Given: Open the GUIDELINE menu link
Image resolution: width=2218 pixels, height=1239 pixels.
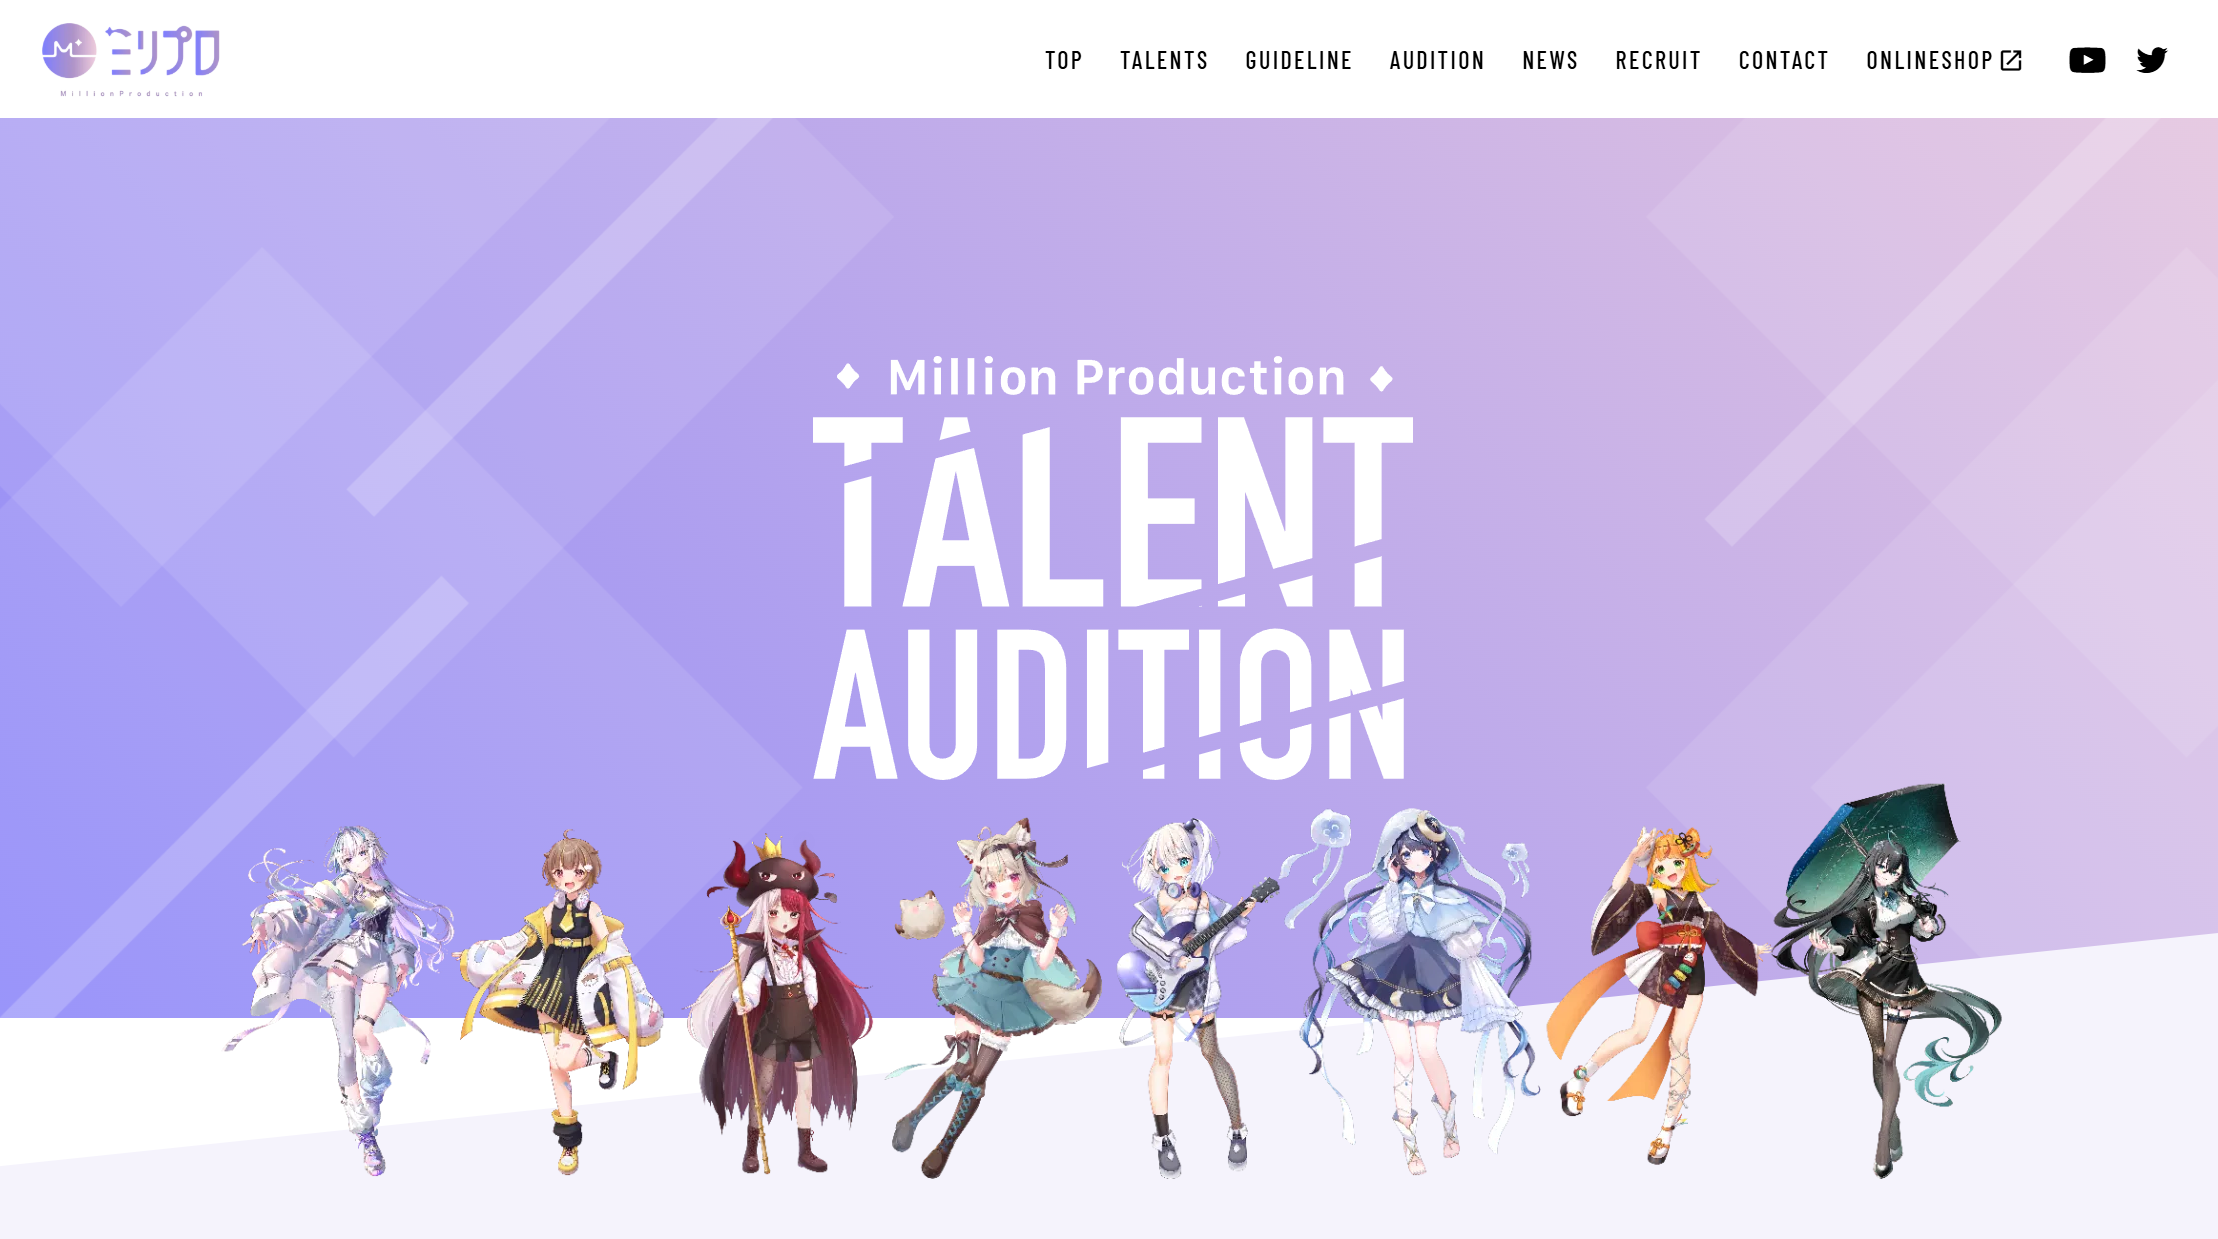Looking at the screenshot, I should (1299, 61).
